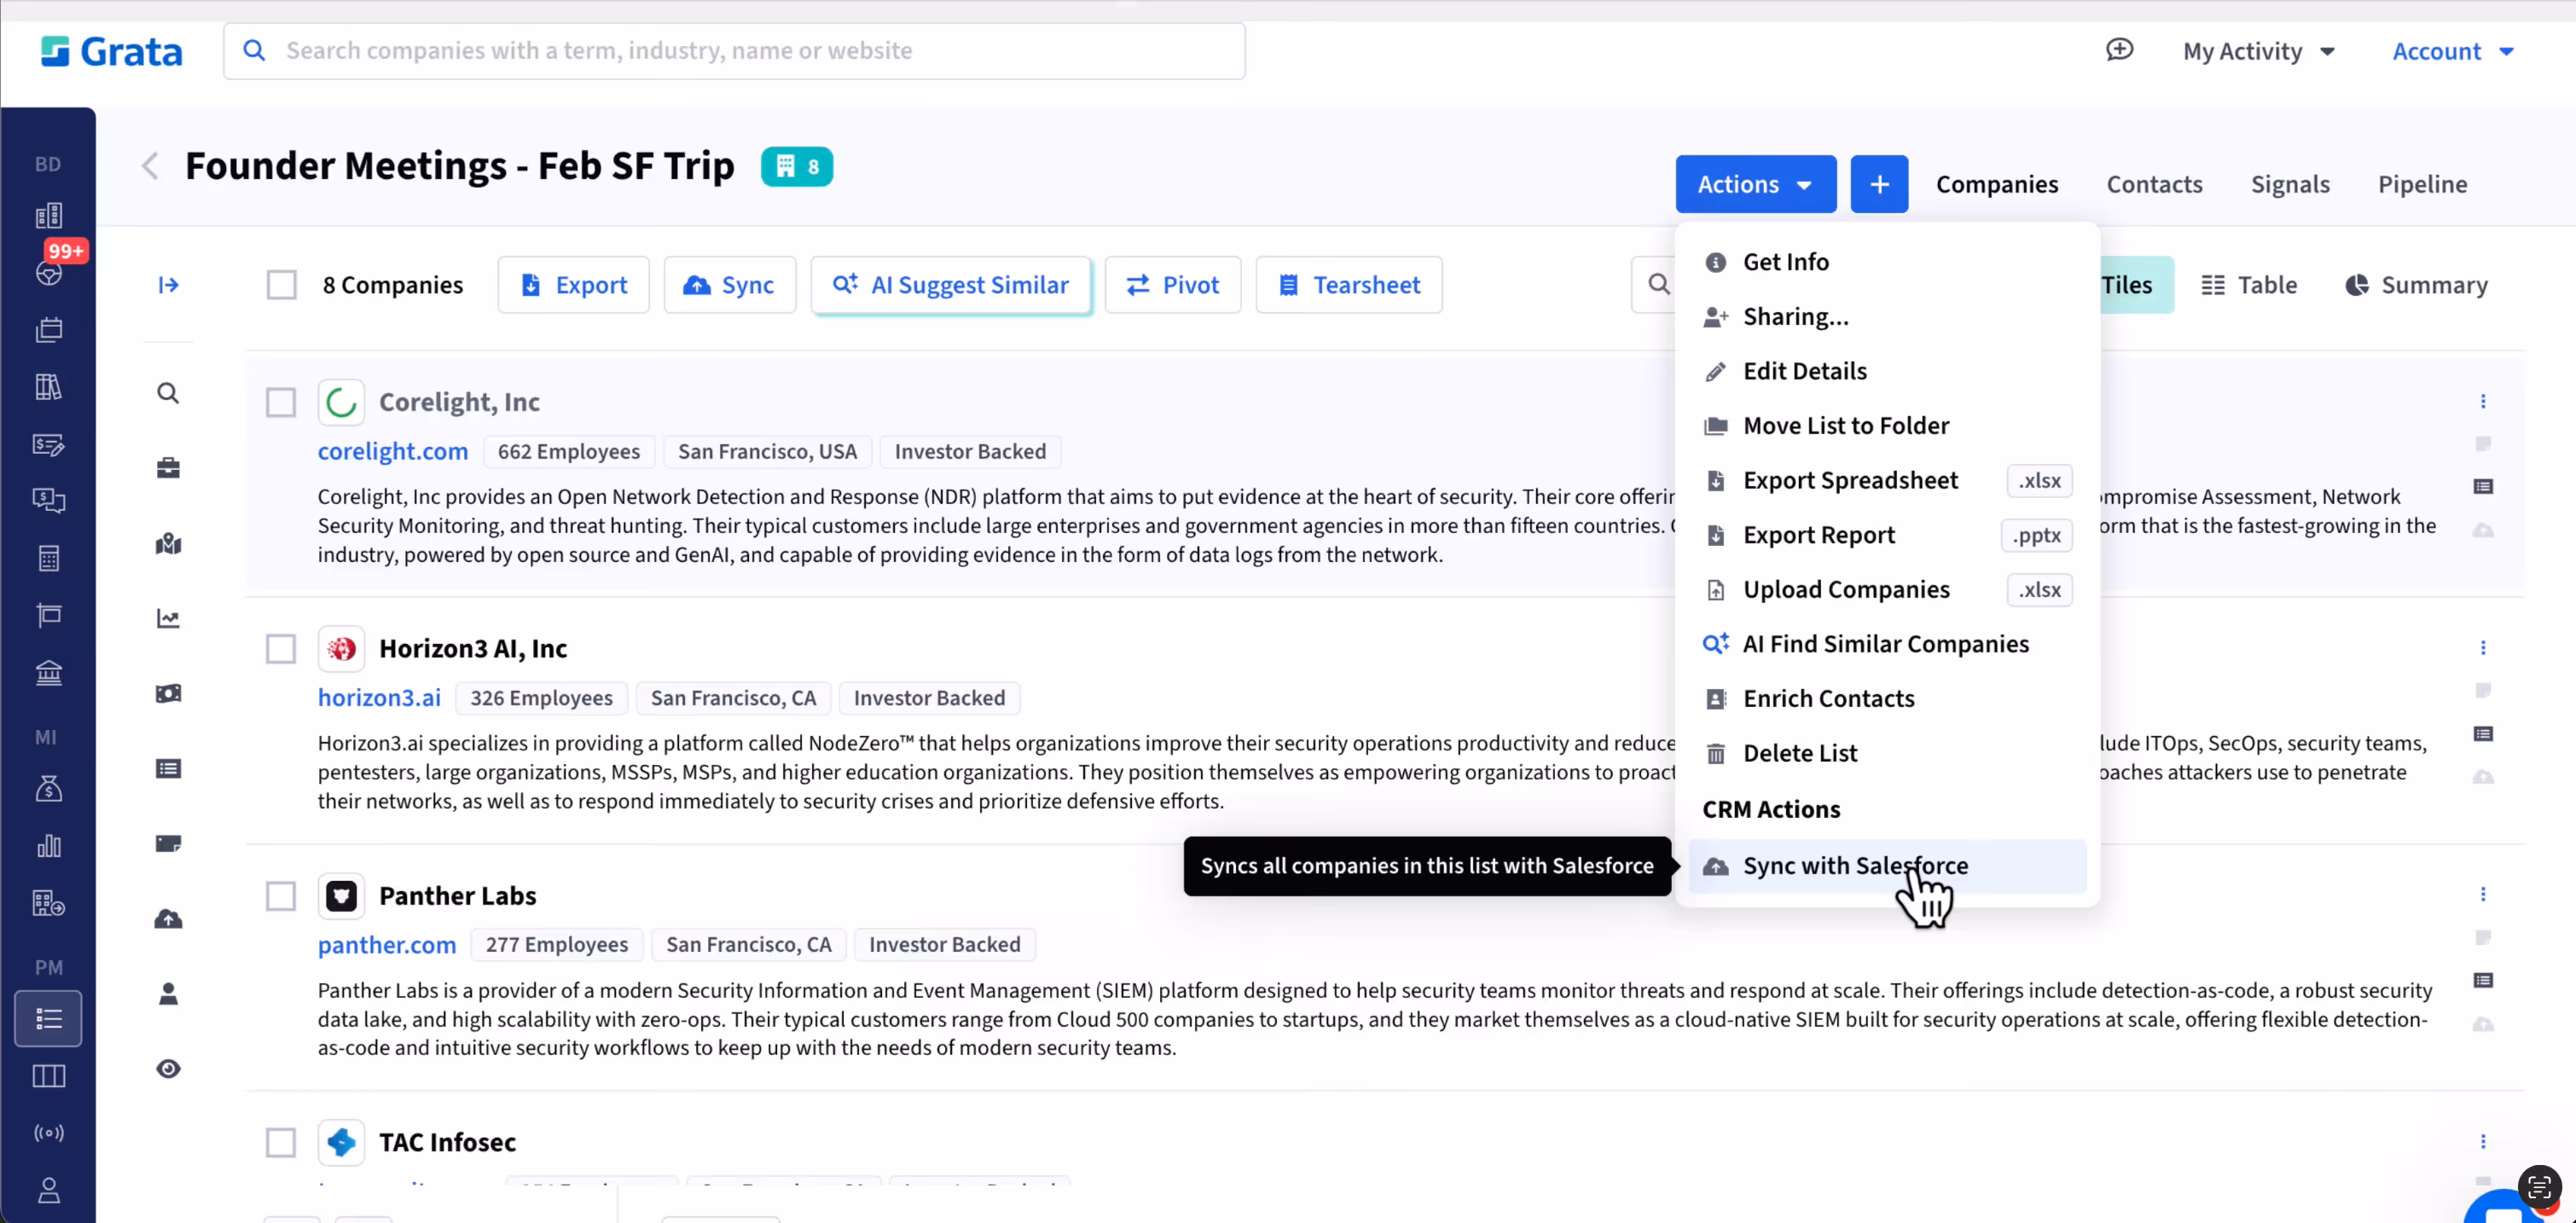The width and height of the screenshot is (2576, 1223).
Task: Choose Export Spreadsheet .xlsx
Action: [1887, 481]
